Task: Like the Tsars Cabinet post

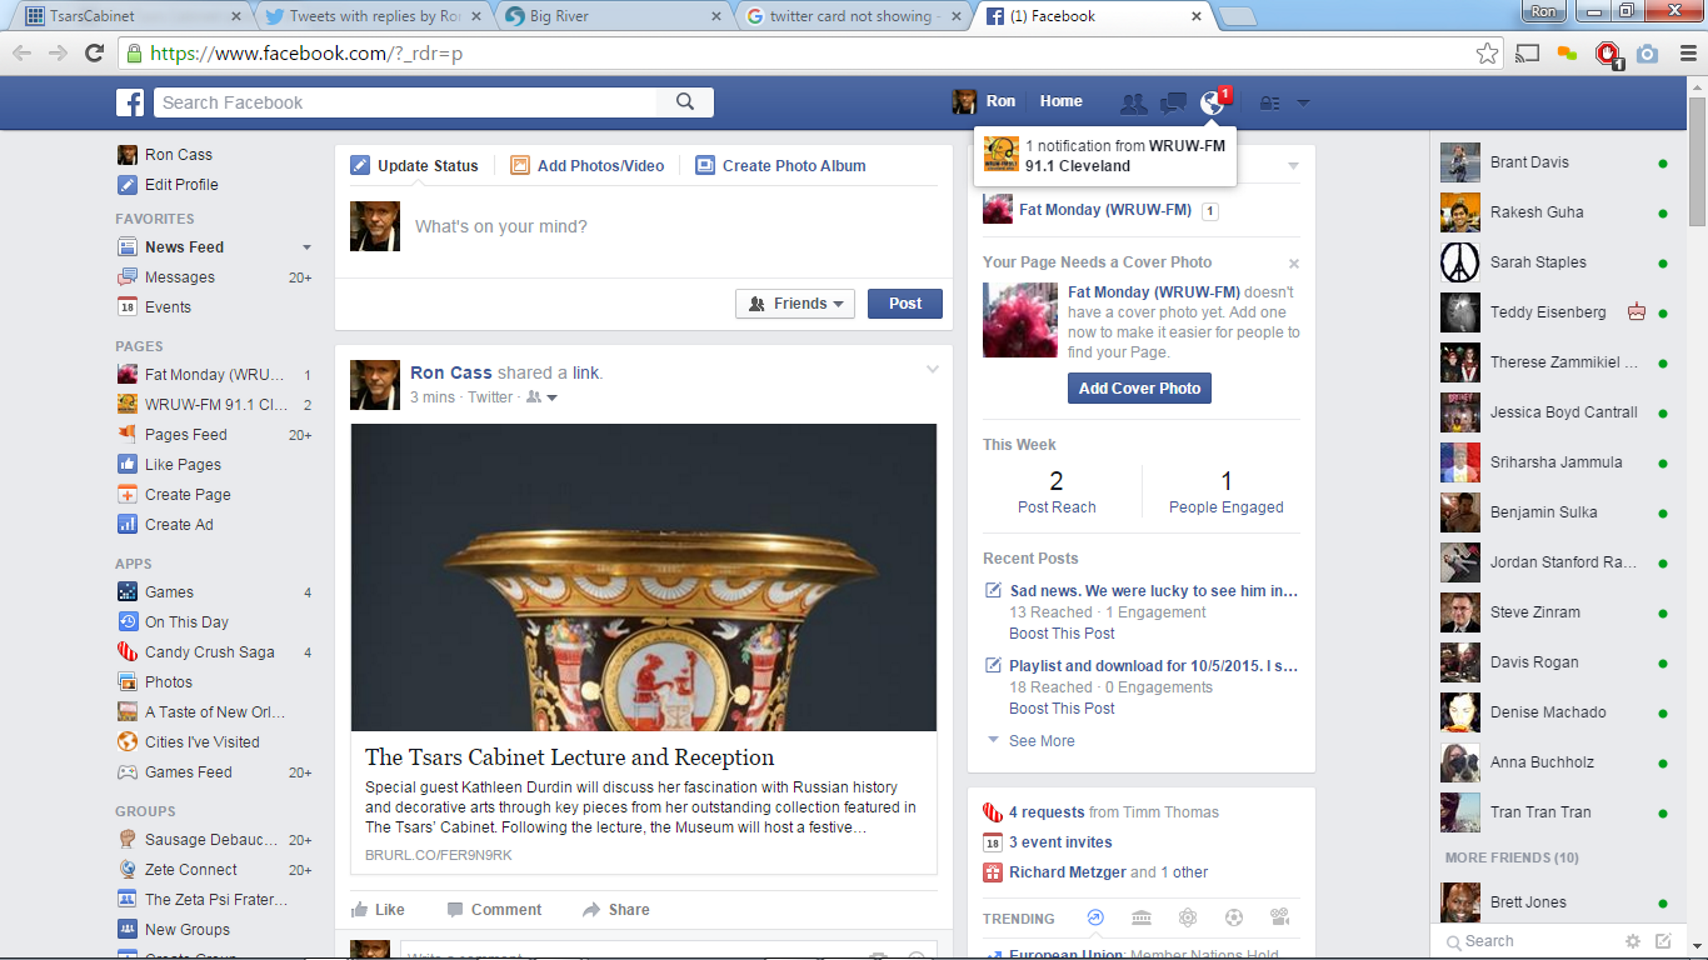Action: pos(378,910)
